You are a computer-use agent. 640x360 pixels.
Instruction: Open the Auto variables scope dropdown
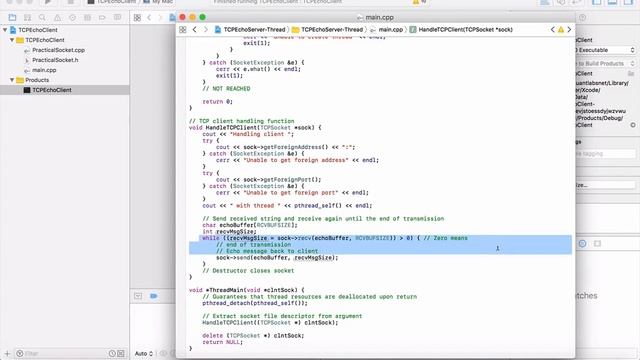(x=144, y=353)
